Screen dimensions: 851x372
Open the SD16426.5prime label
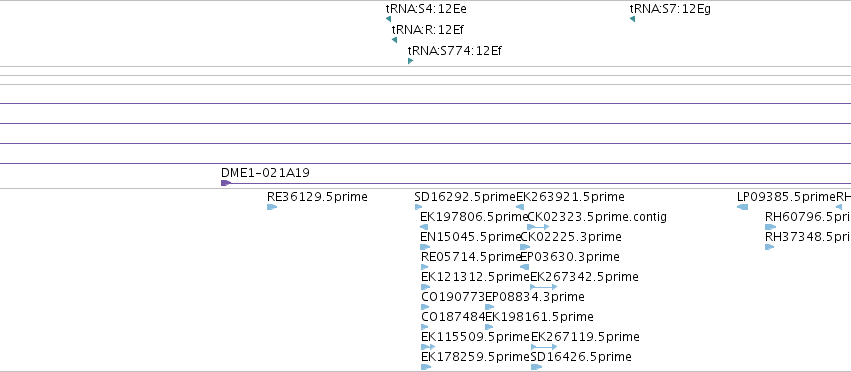(x=581, y=357)
